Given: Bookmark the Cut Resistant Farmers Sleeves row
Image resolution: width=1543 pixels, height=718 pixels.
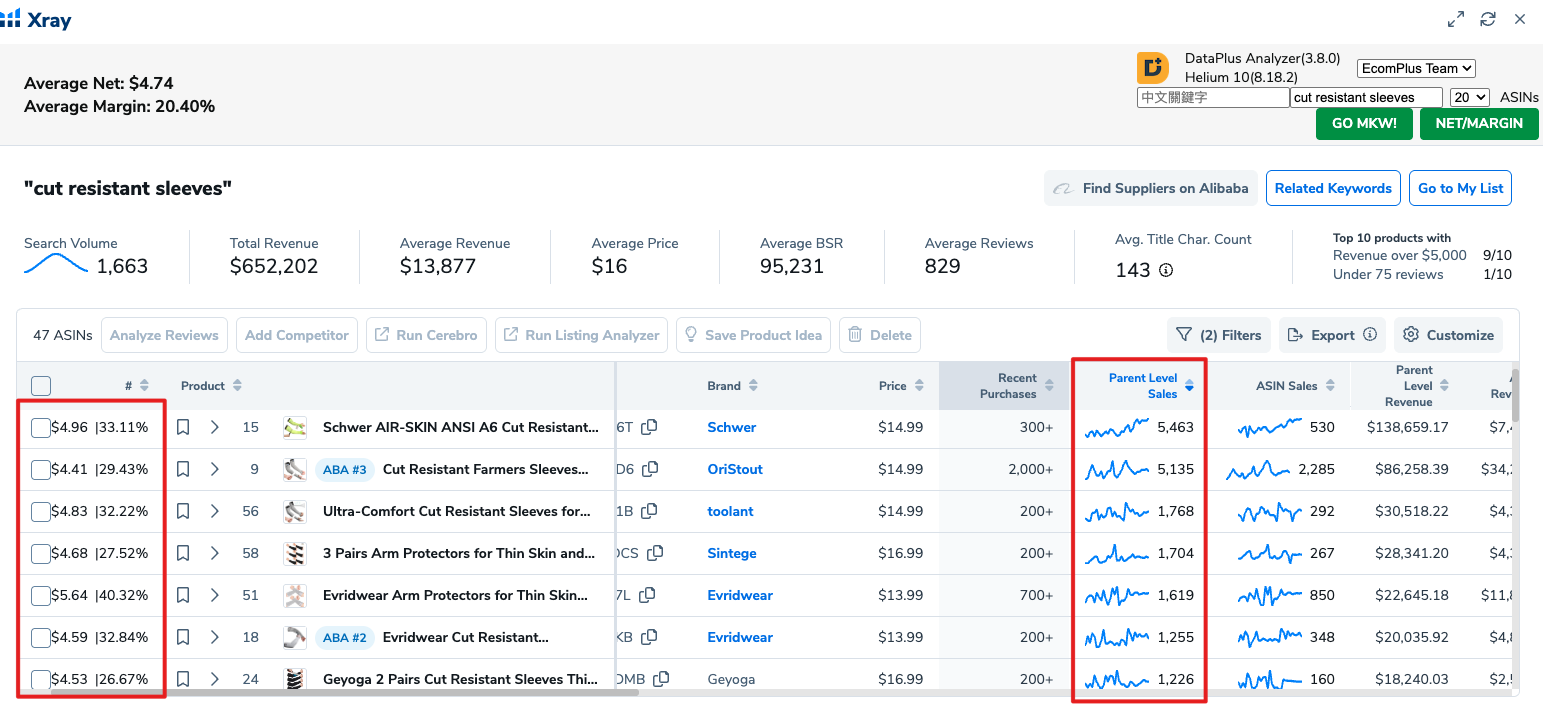Looking at the screenshot, I should point(183,469).
